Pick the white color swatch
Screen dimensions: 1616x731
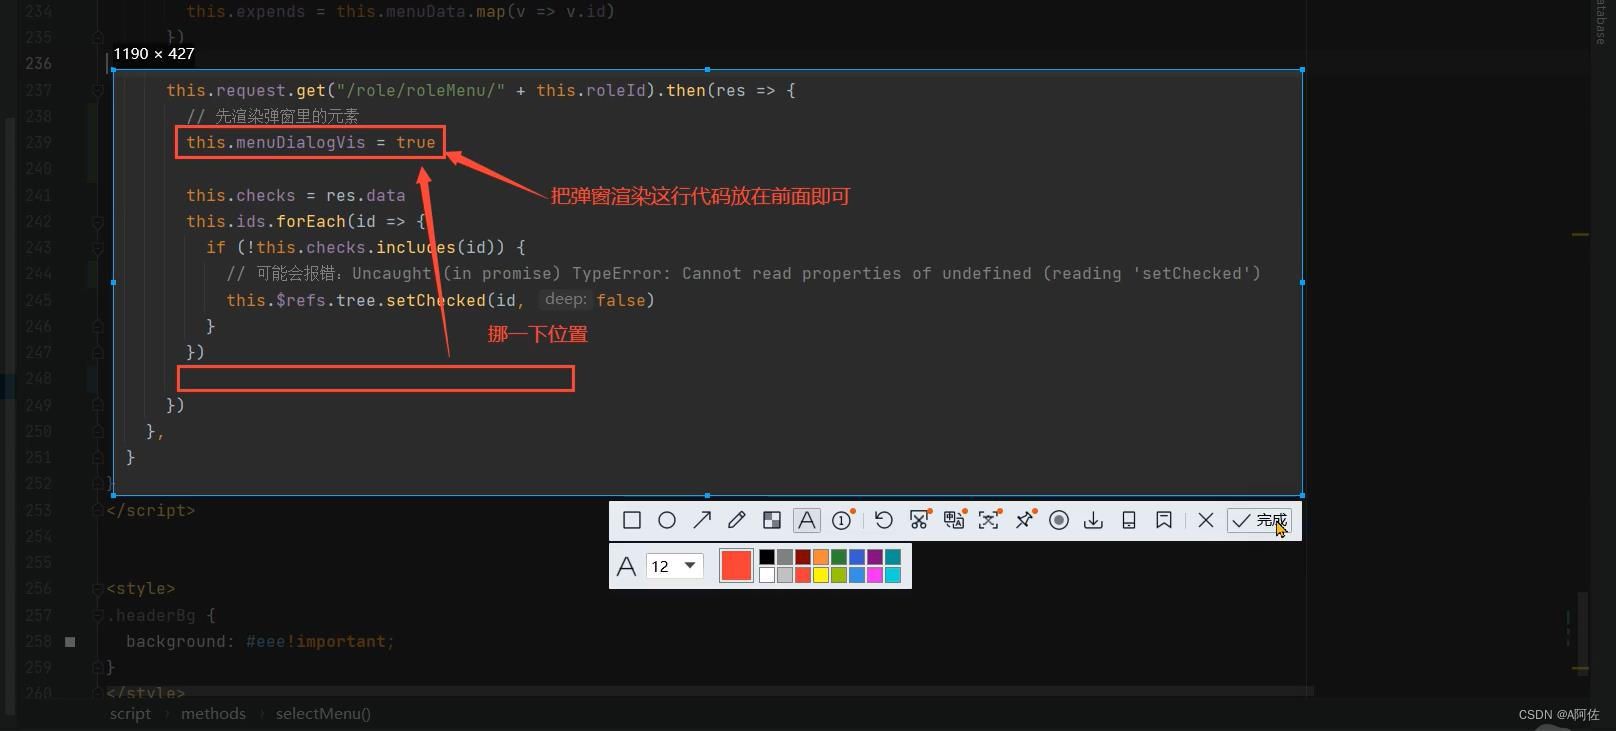(767, 575)
